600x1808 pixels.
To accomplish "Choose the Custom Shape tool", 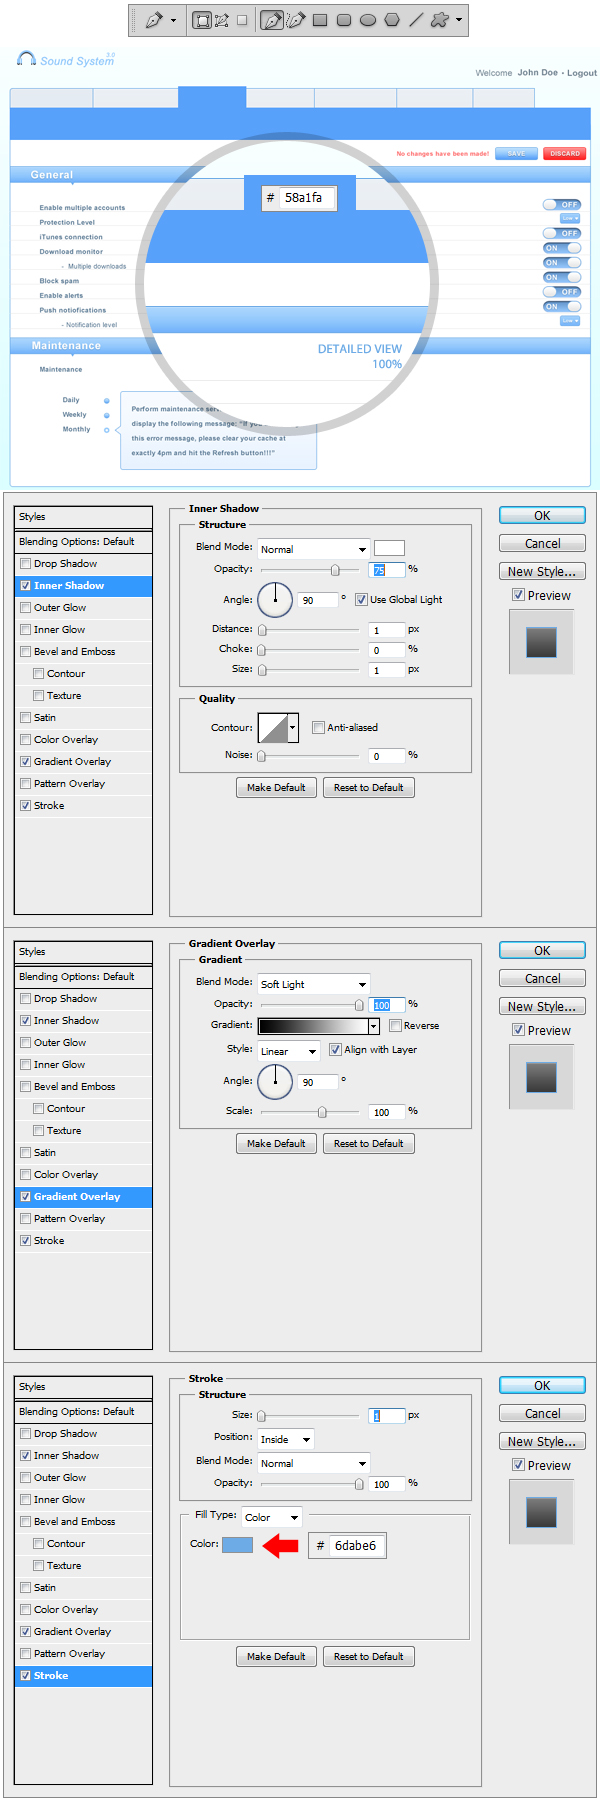I will 439,20.
